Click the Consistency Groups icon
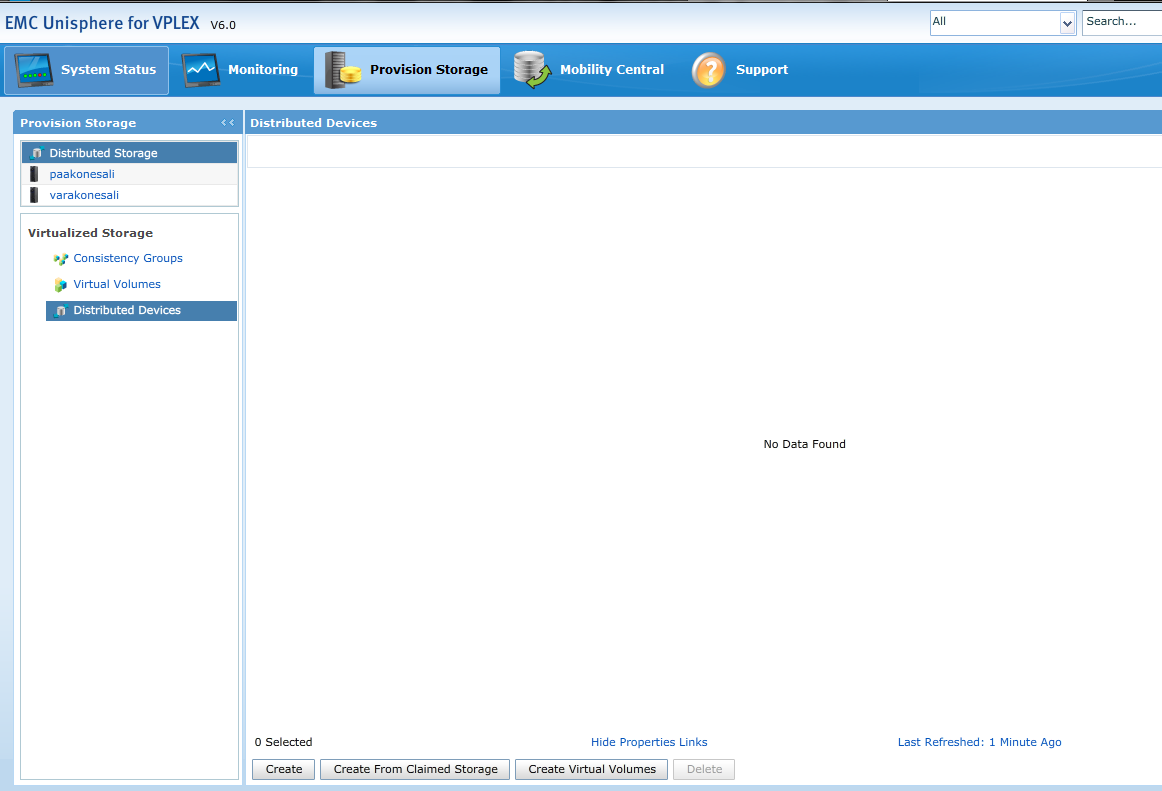 (x=61, y=259)
